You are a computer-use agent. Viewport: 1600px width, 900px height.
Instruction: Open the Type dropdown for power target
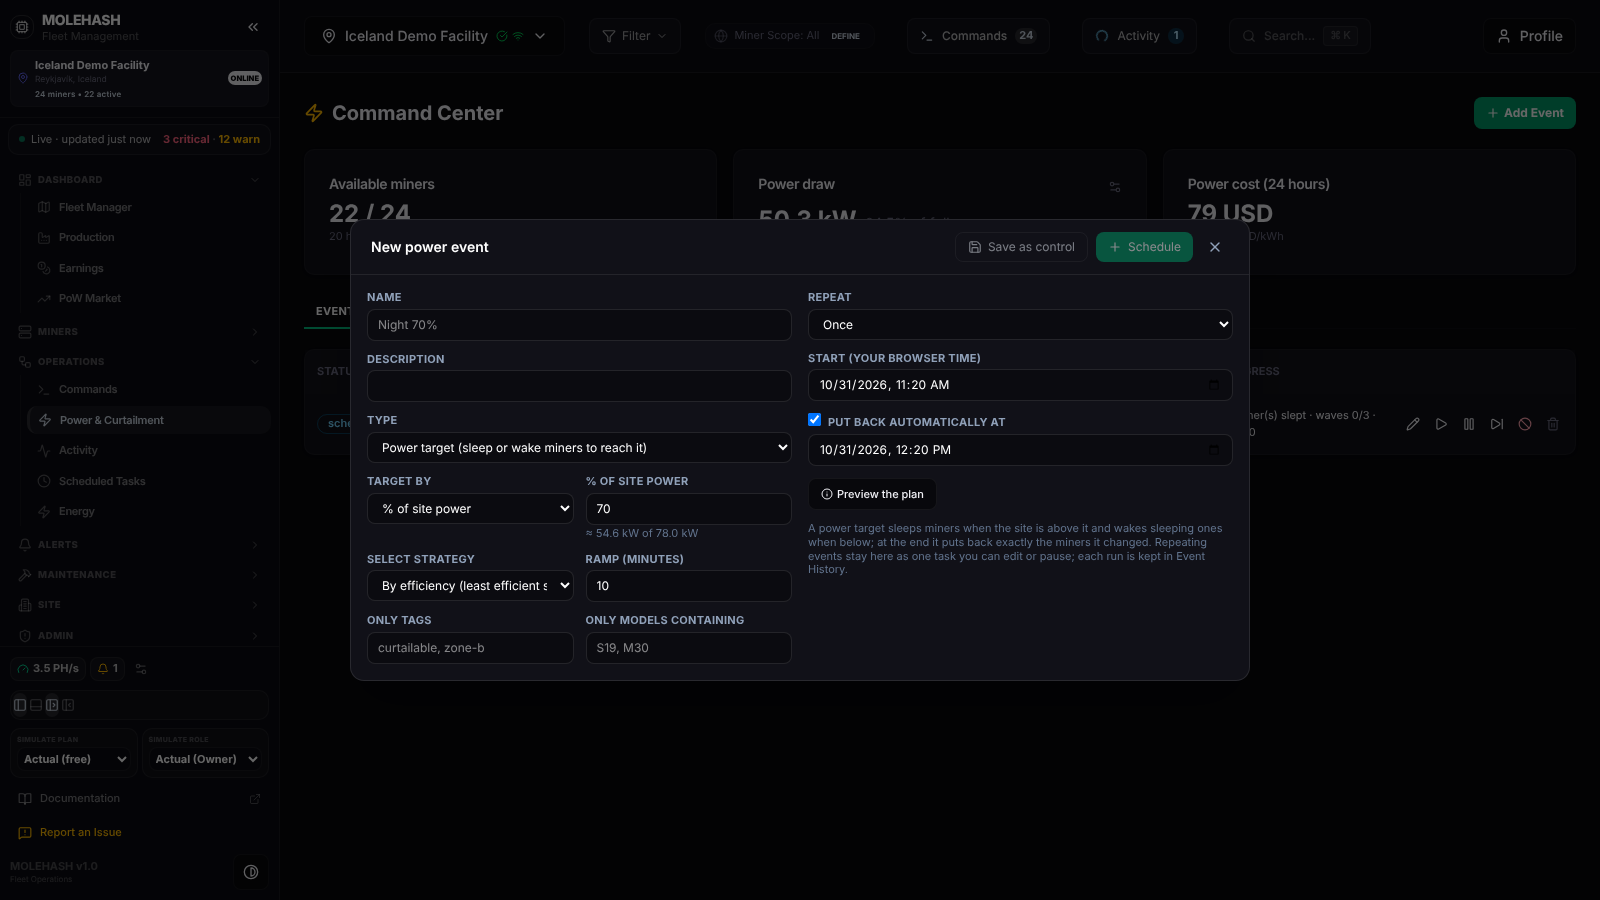coord(579,448)
